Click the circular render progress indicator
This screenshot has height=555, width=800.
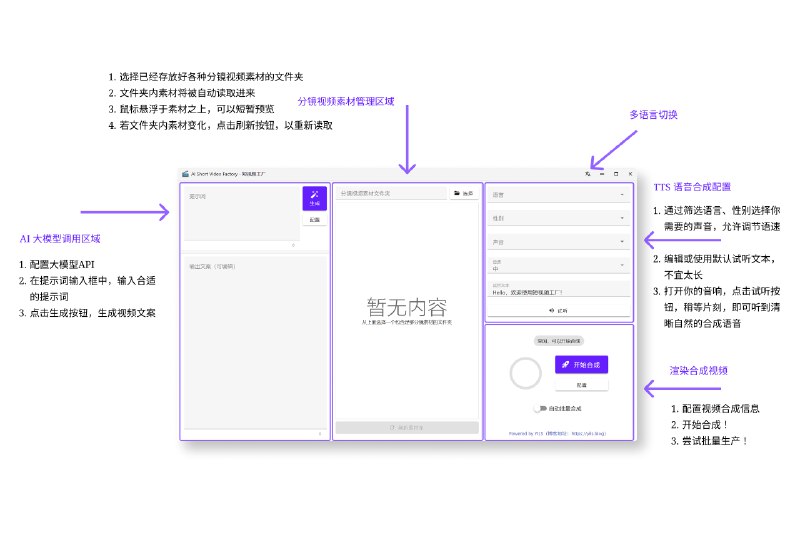point(526,373)
